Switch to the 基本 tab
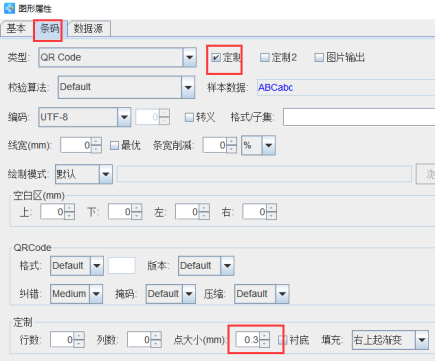This screenshot has width=440, height=363. pos(16,28)
